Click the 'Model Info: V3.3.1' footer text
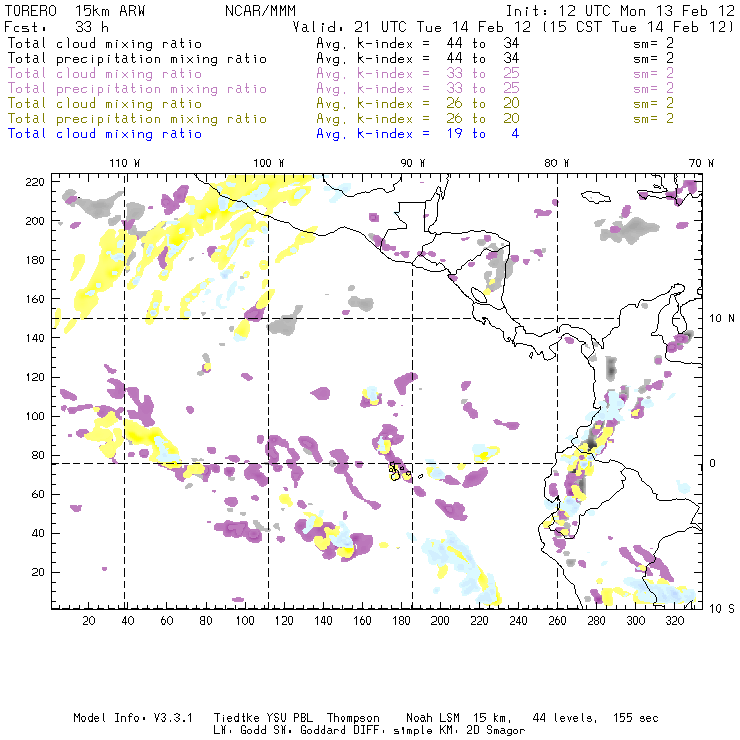The width and height of the screenshot is (740, 740). click(x=133, y=718)
